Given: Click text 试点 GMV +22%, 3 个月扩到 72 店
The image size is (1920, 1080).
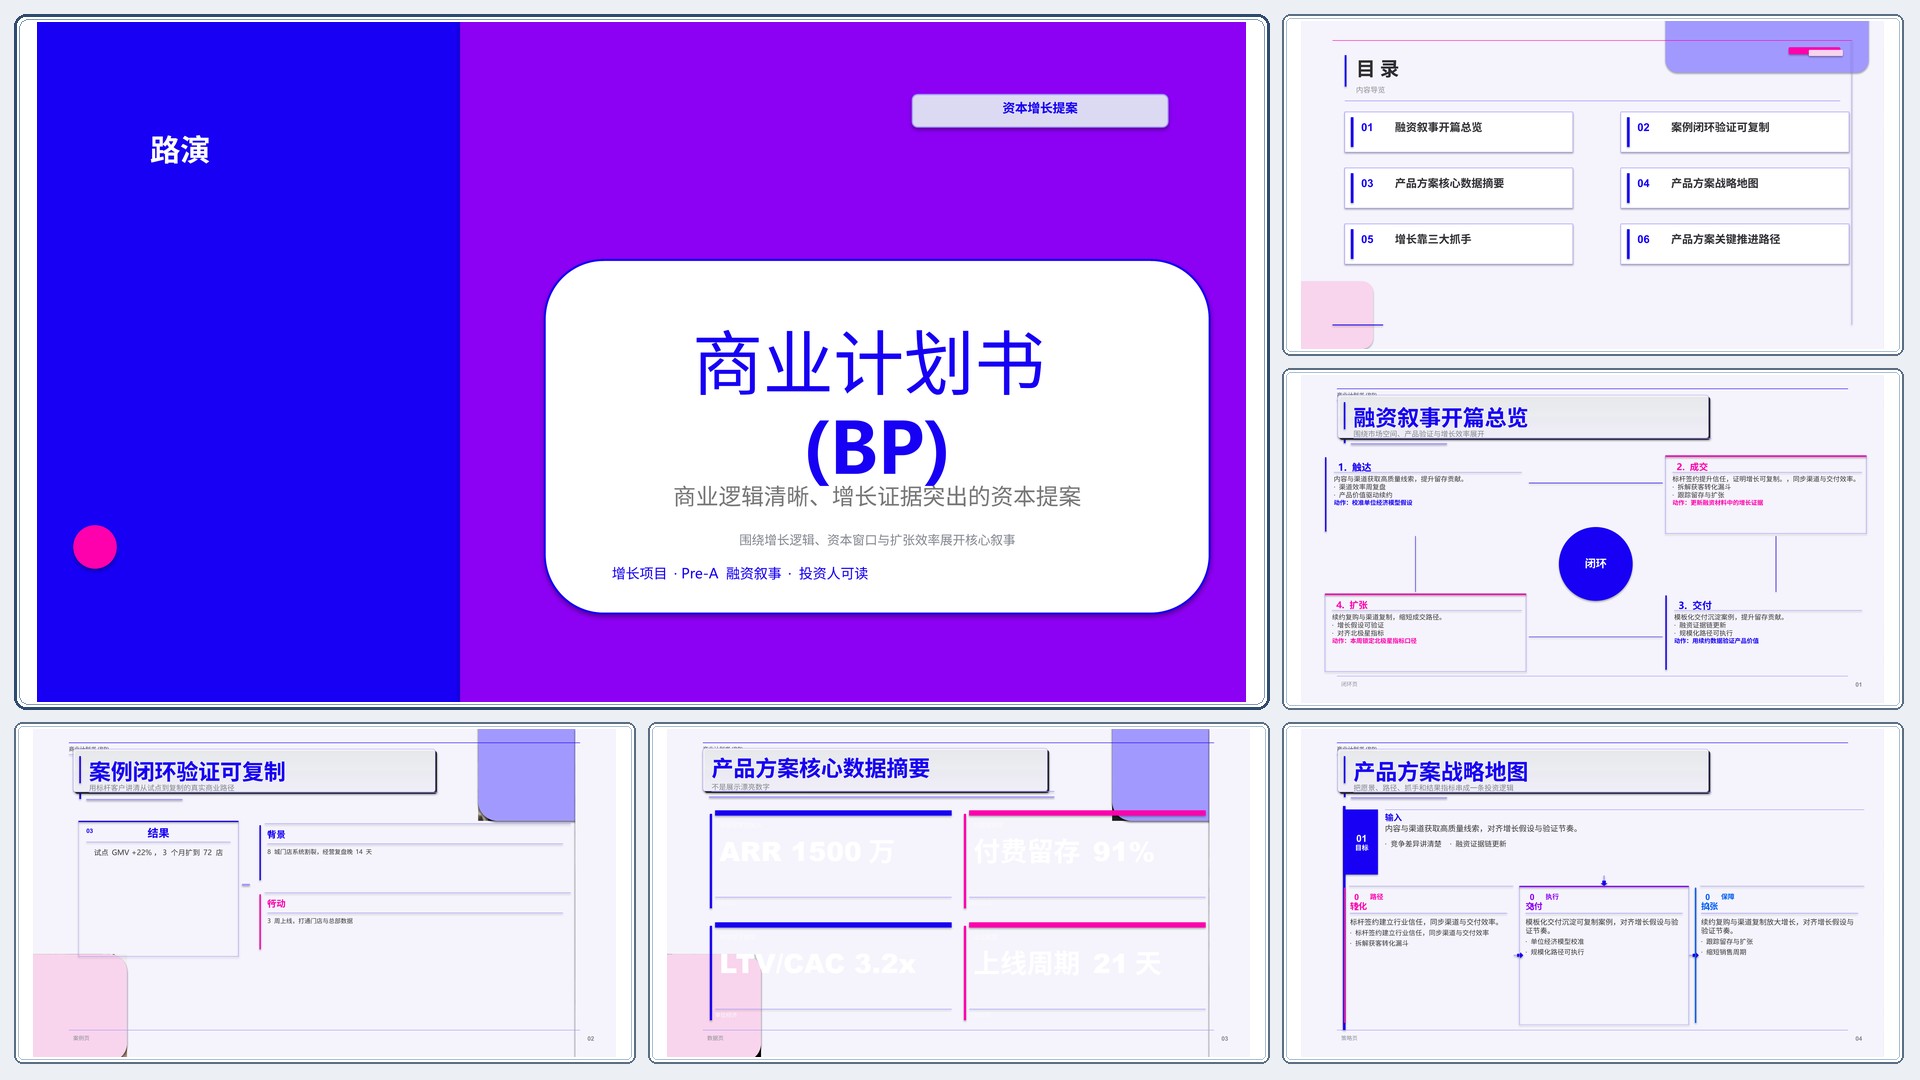Looking at the screenshot, I should pos(158,853).
